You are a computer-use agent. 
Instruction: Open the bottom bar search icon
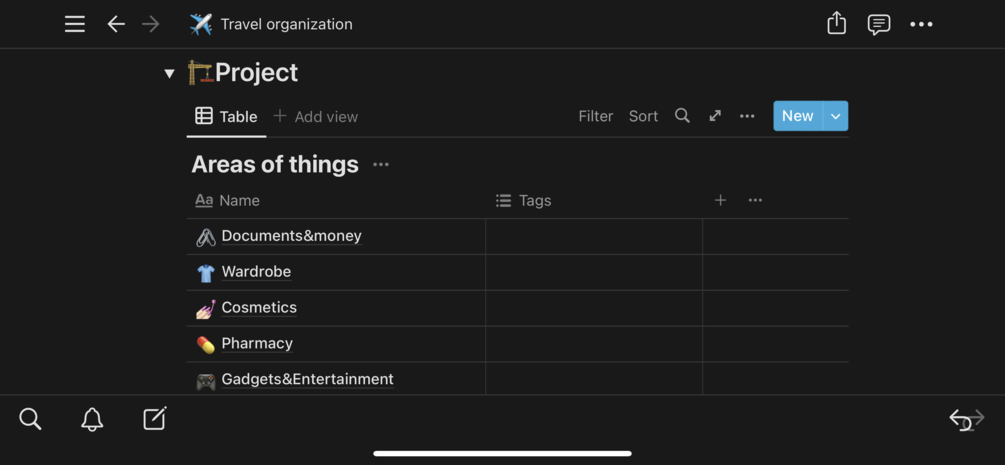30,419
